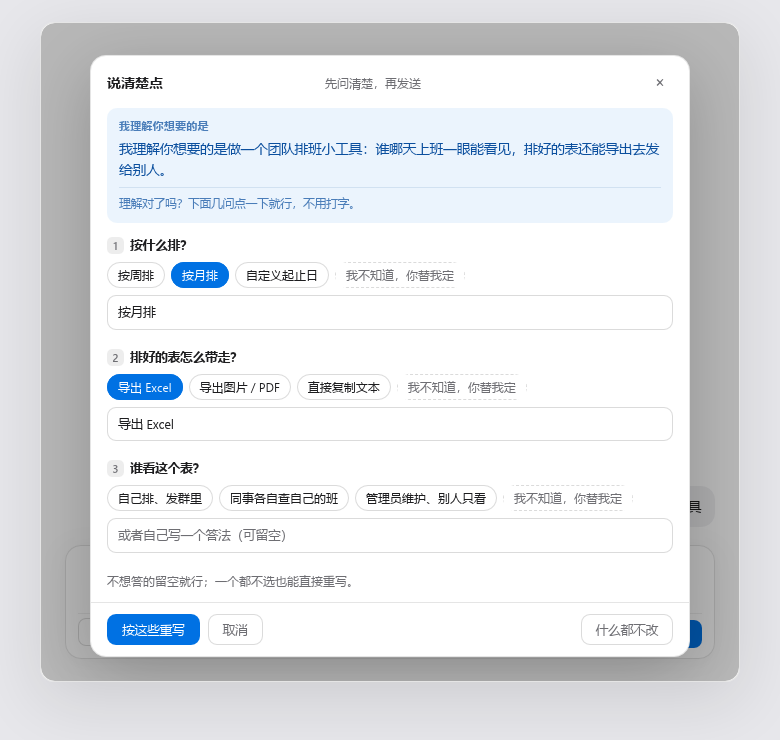Click the question heading 谁看这个表?
The height and width of the screenshot is (740, 780).
[164, 468]
